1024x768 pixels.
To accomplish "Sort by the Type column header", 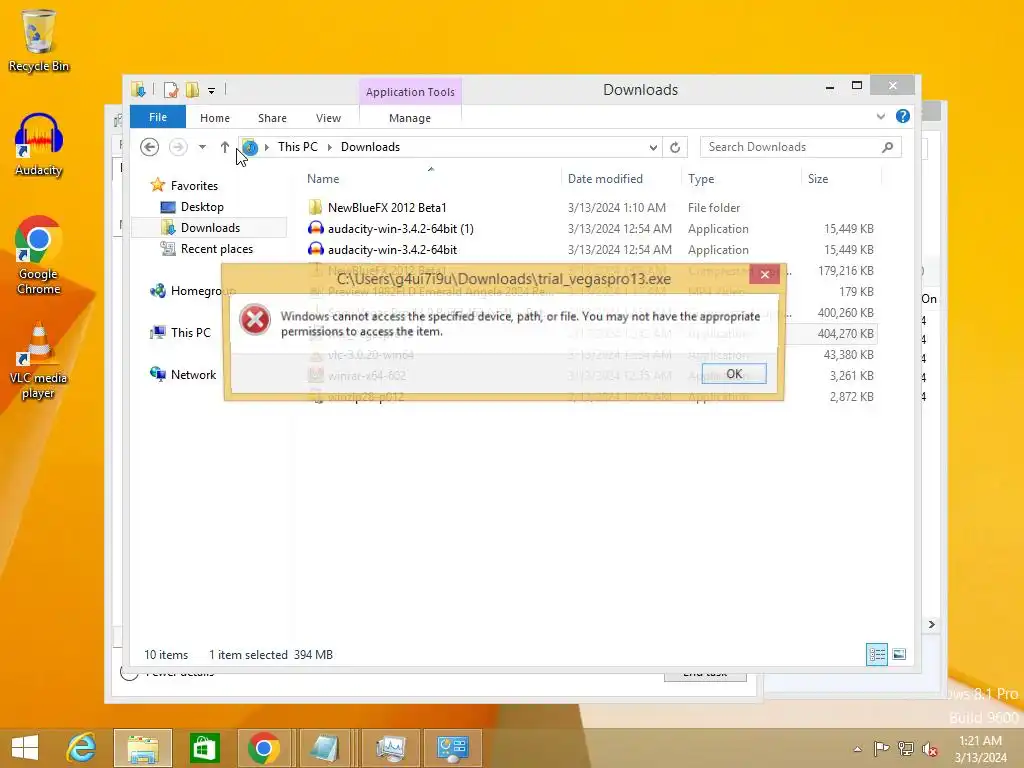I will click(701, 179).
